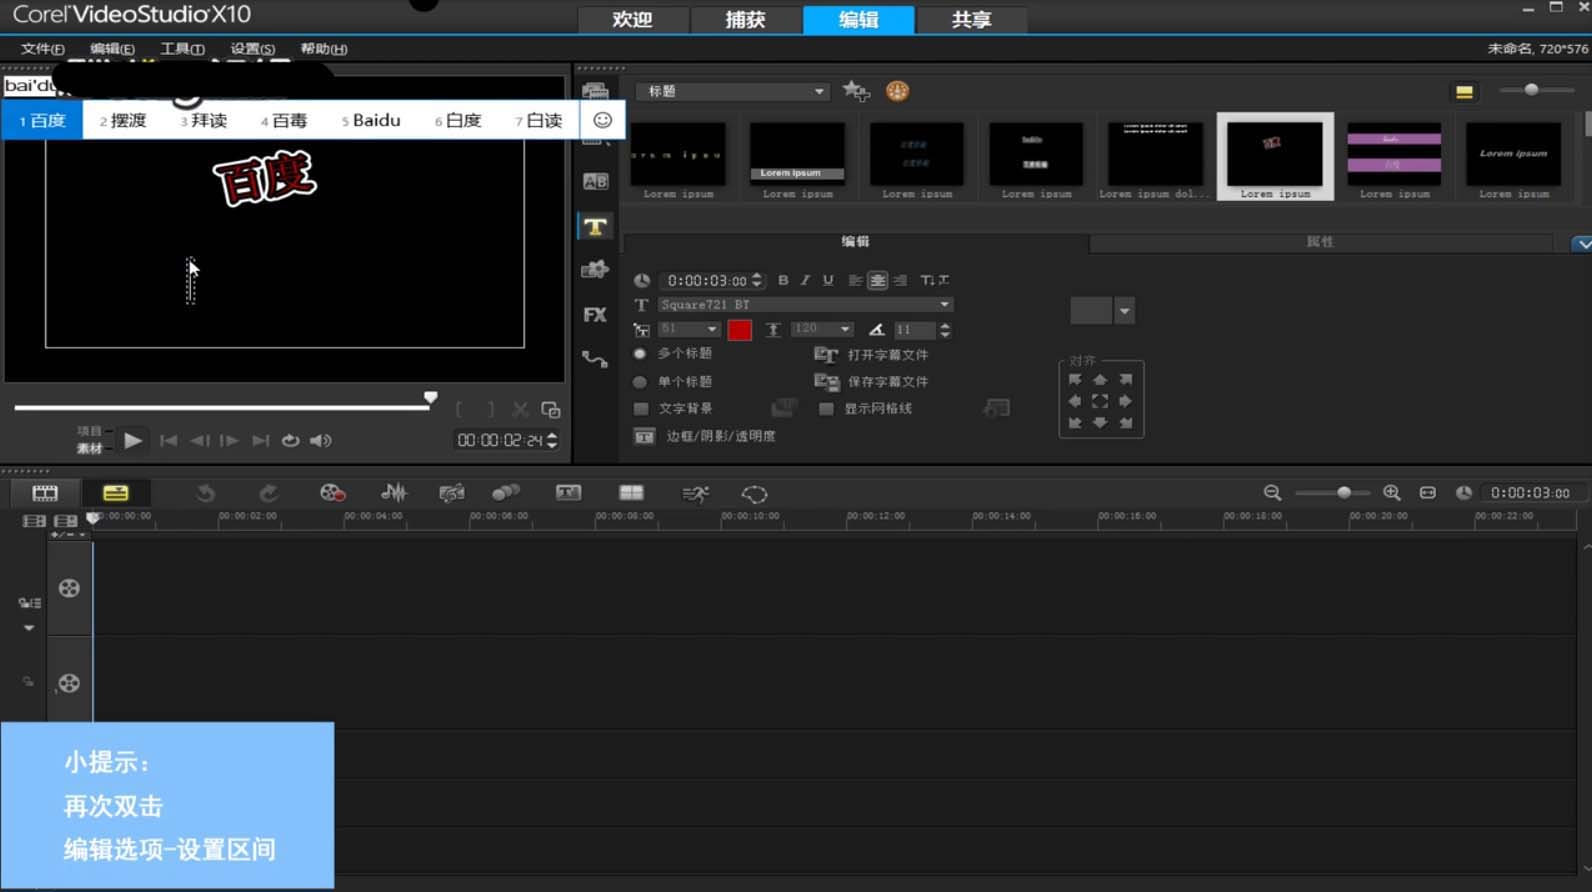The image size is (1592, 892).
Task: Open the Sound Mixer
Action: click(x=394, y=493)
